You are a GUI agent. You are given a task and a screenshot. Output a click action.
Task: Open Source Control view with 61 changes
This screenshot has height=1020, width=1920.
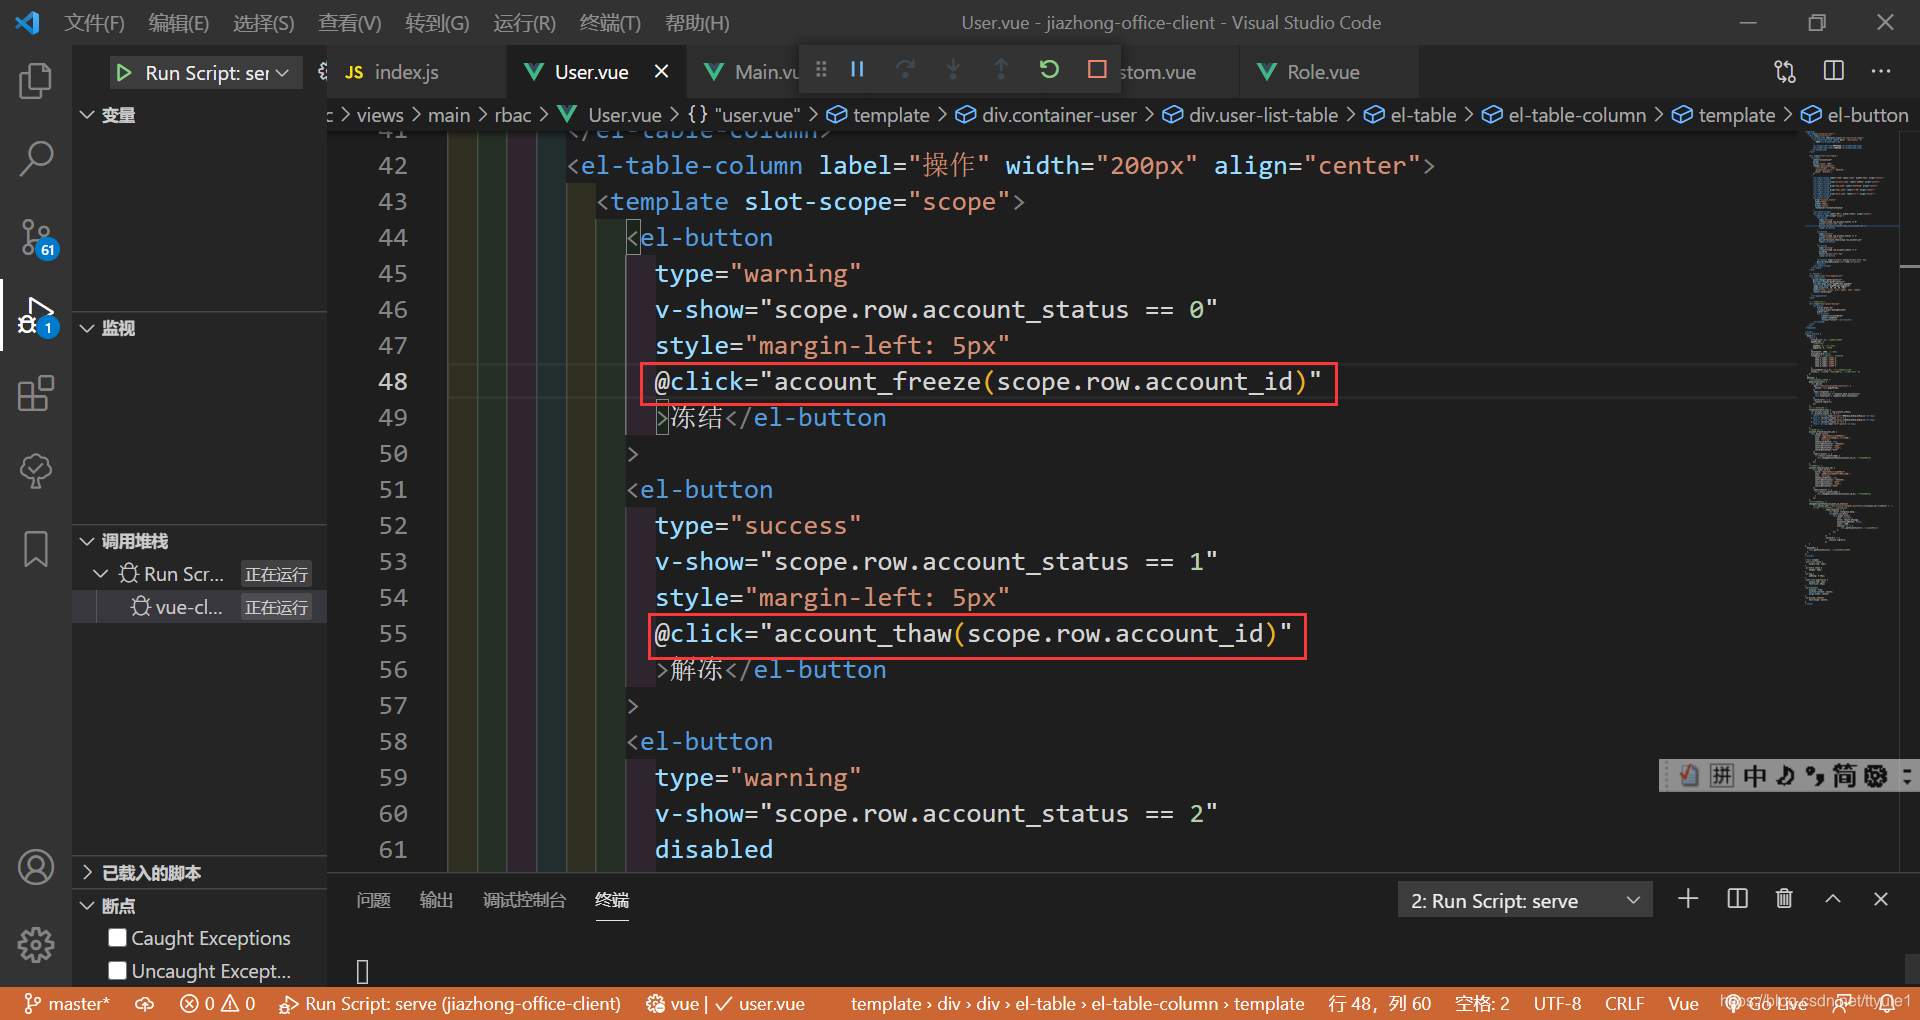click(x=36, y=238)
